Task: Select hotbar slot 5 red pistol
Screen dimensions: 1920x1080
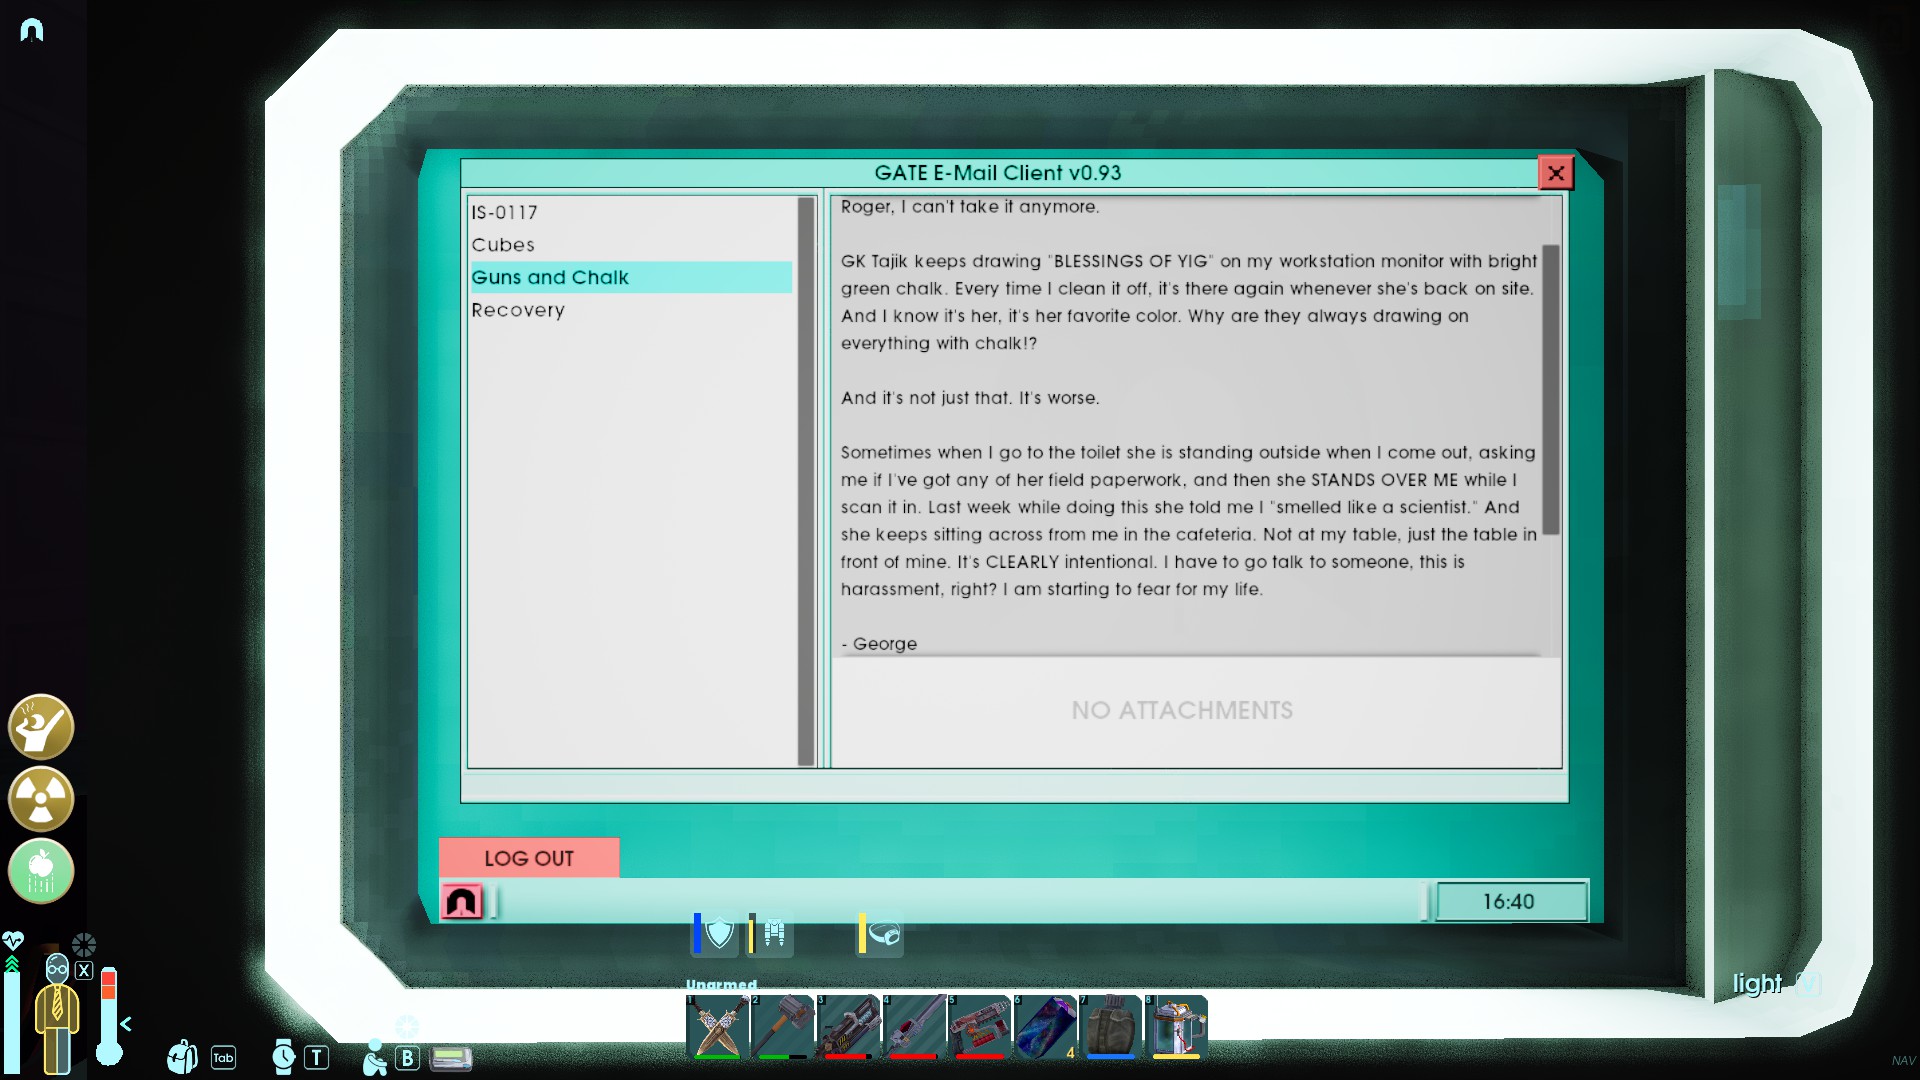Action: [979, 1027]
